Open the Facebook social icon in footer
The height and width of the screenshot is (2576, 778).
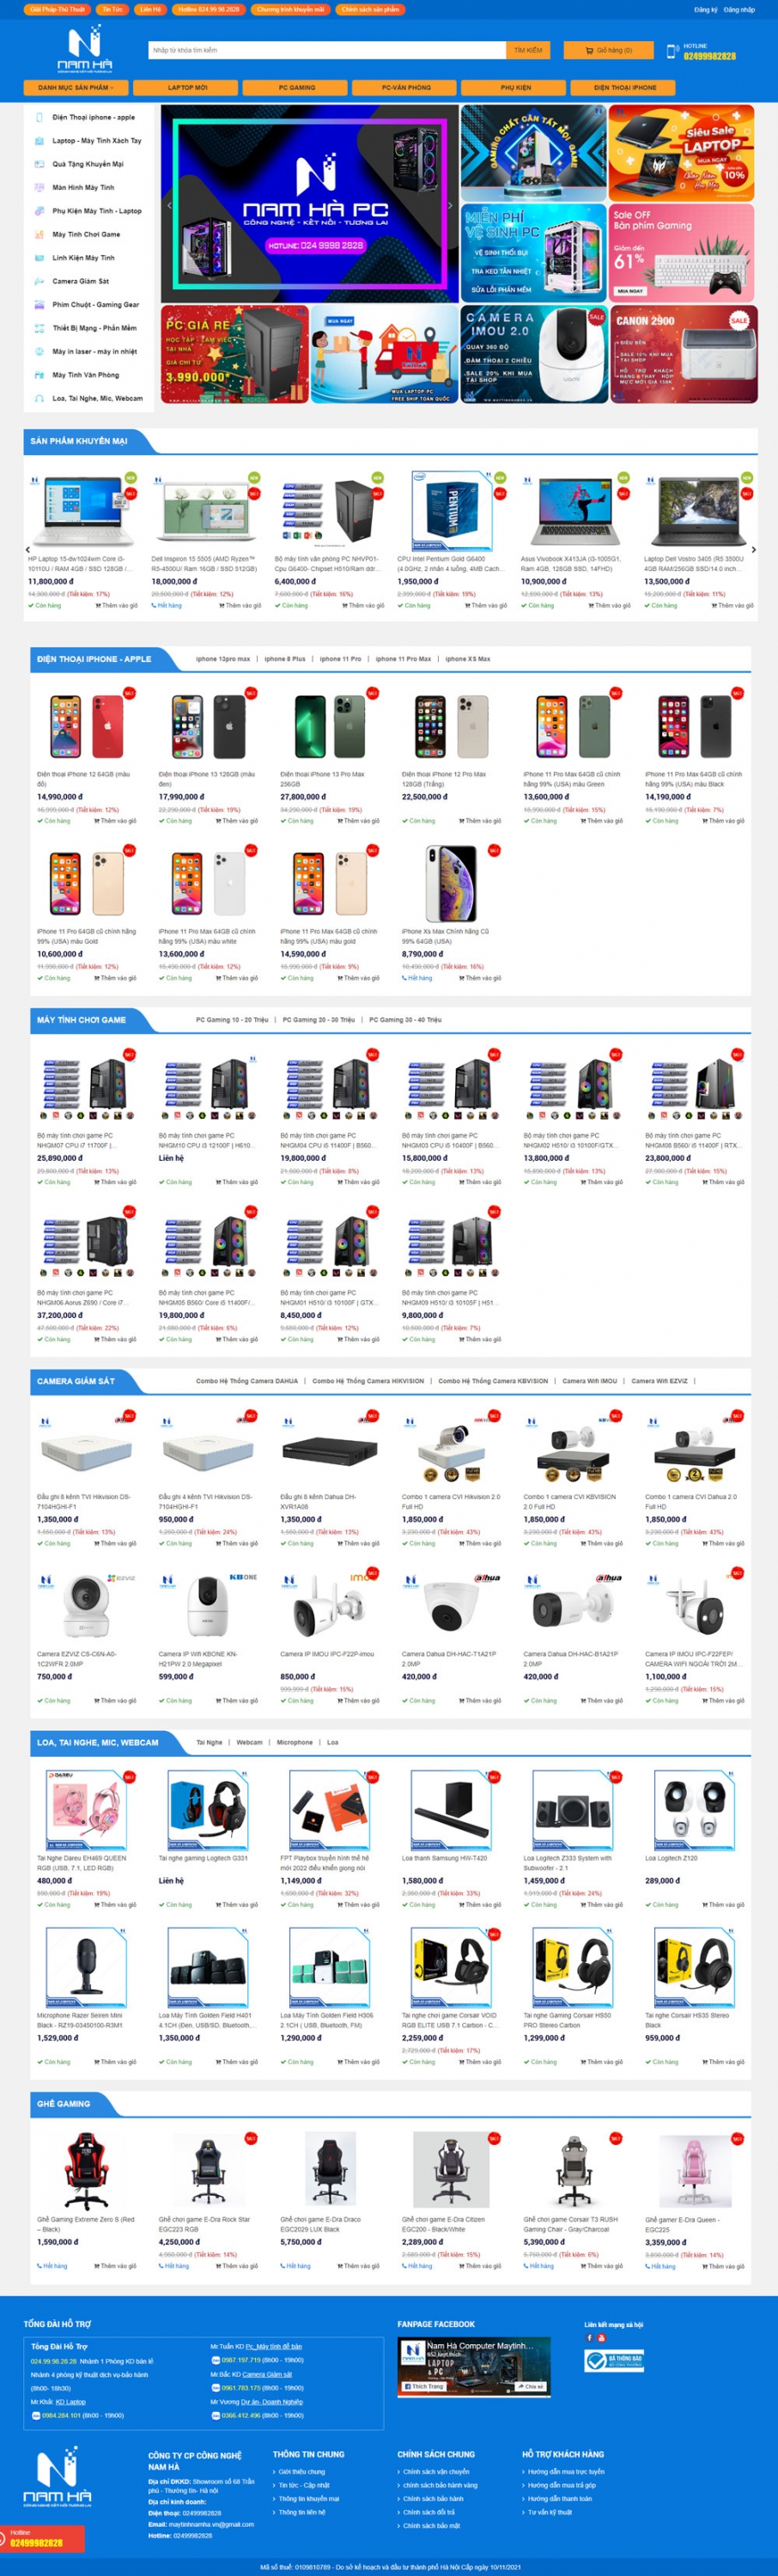point(589,2338)
